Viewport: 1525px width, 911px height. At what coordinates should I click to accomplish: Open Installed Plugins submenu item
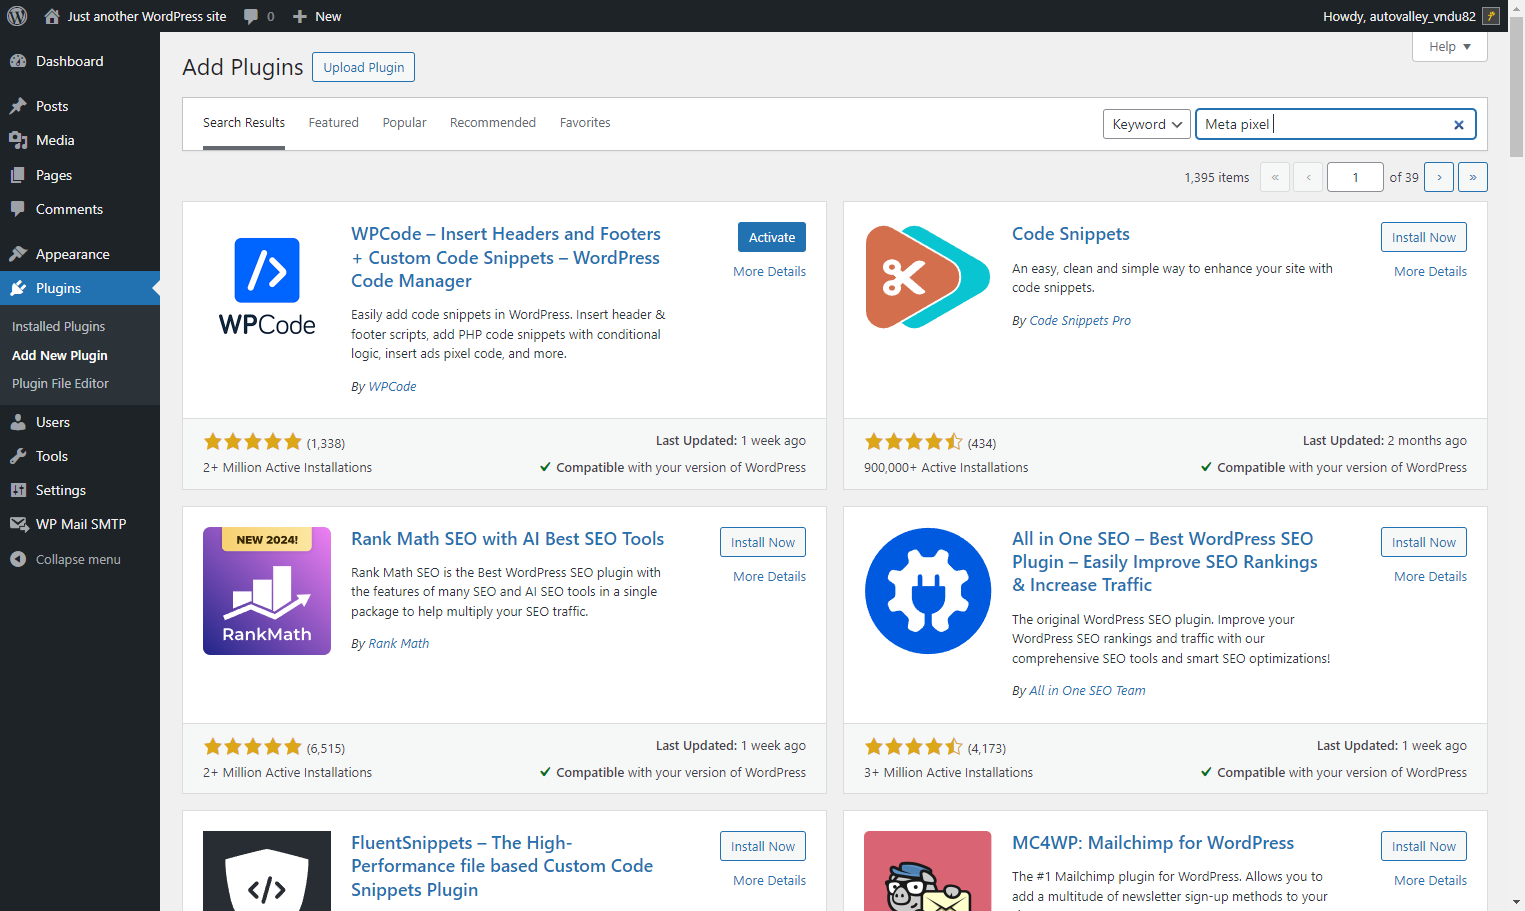click(x=58, y=326)
